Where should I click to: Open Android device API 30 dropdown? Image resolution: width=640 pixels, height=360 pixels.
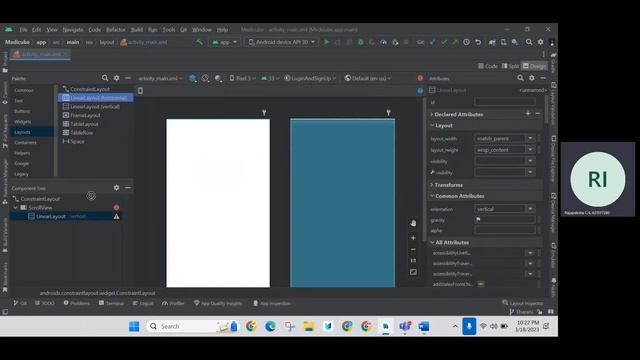point(282,42)
